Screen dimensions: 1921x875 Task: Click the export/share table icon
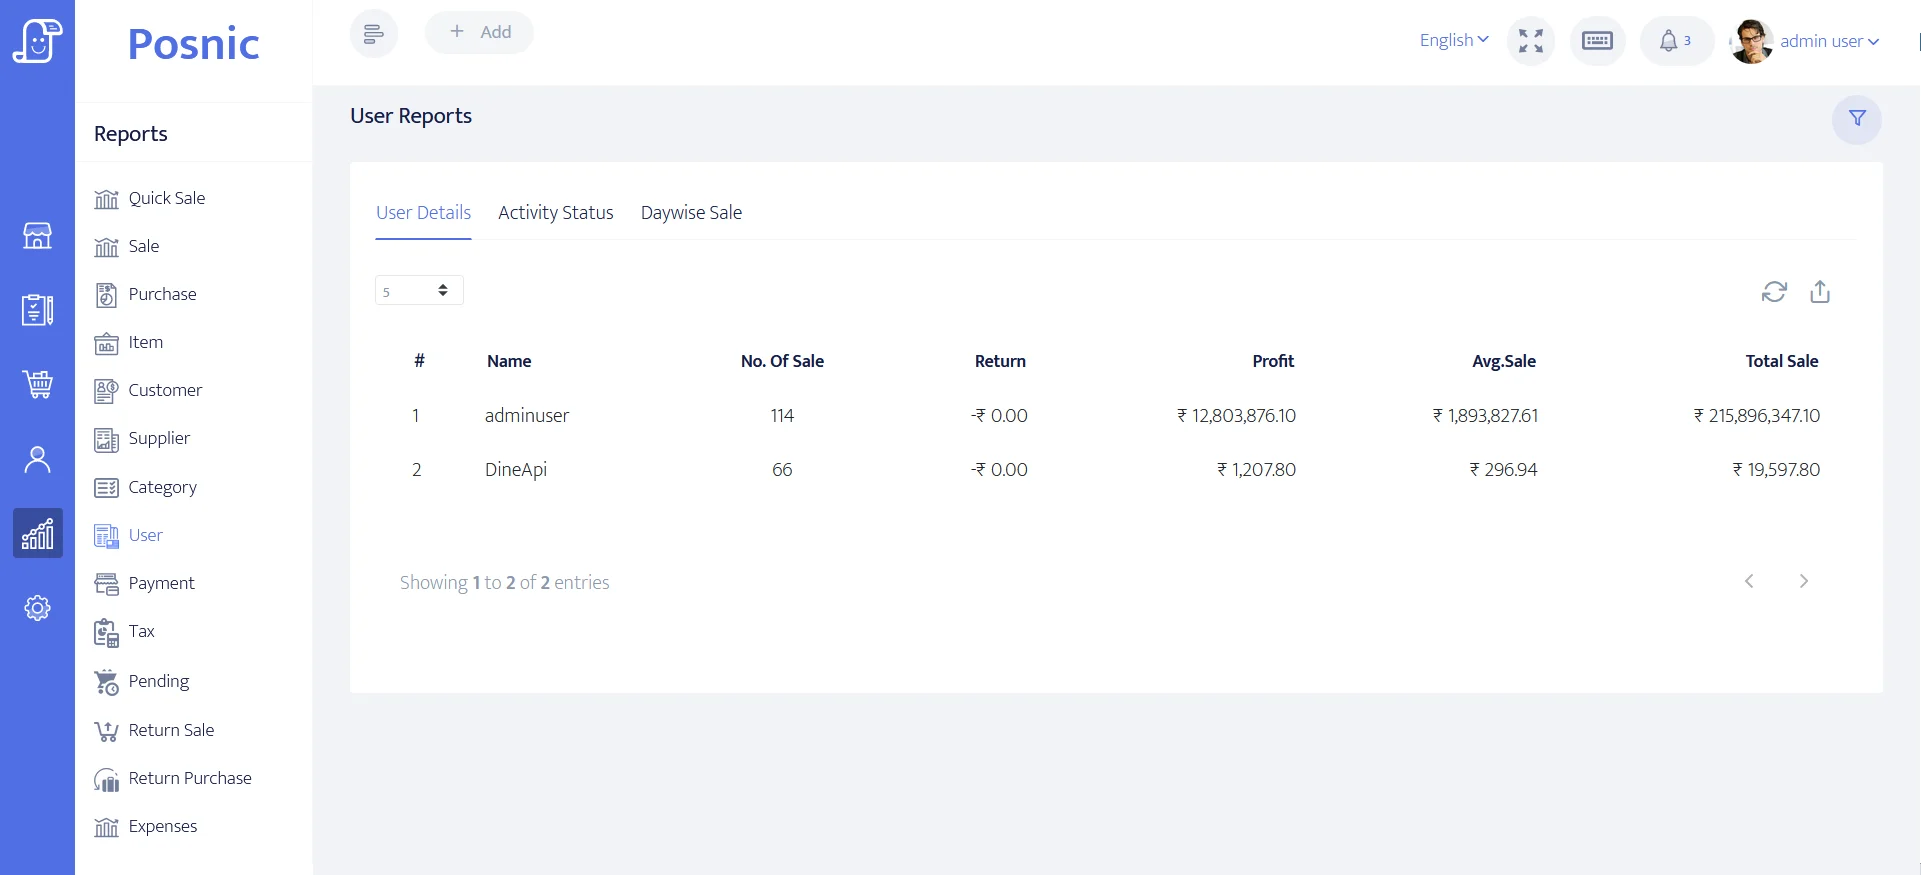click(1819, 292)
